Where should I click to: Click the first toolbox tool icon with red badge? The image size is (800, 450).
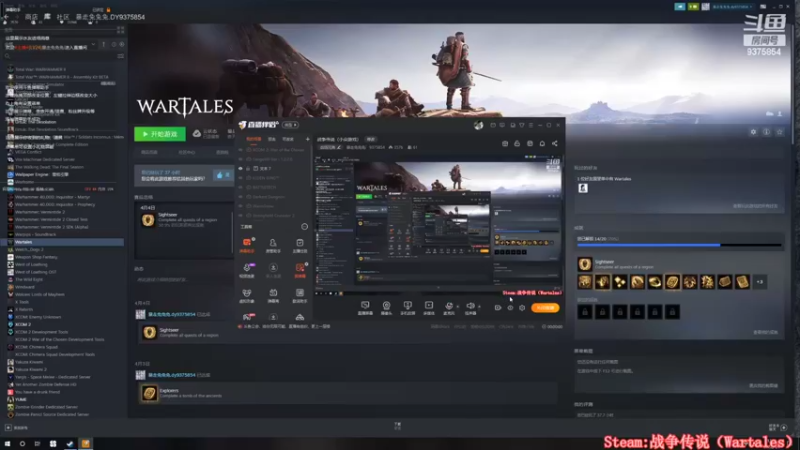point(247,242)
